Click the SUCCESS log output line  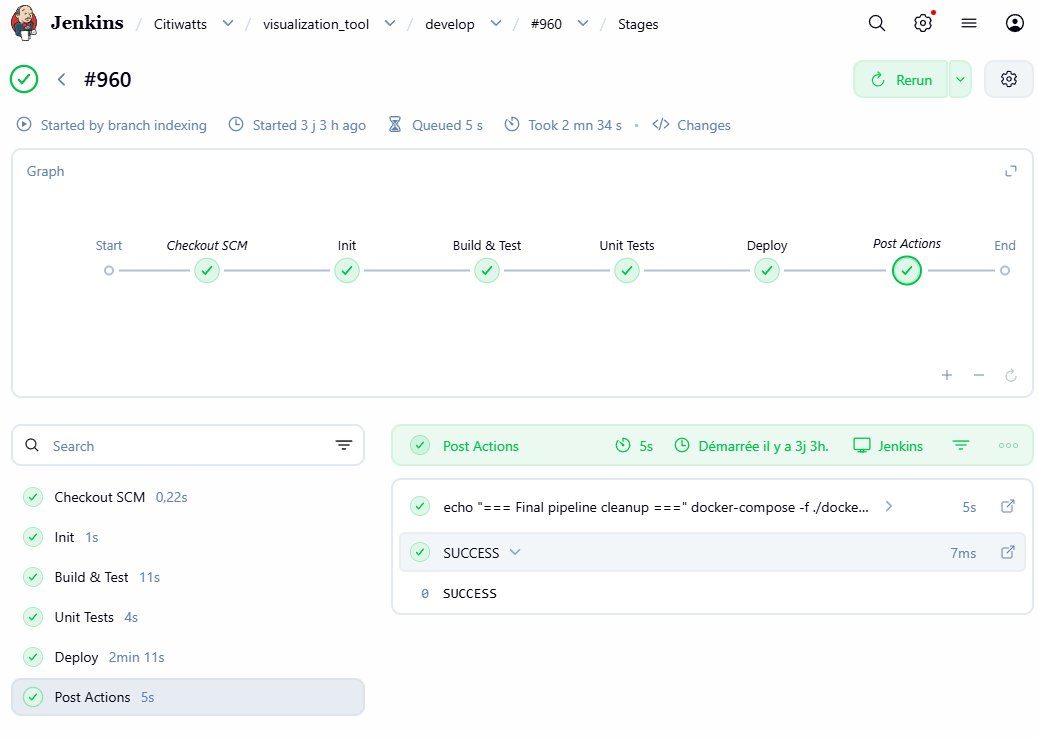(x=469, y=594)
